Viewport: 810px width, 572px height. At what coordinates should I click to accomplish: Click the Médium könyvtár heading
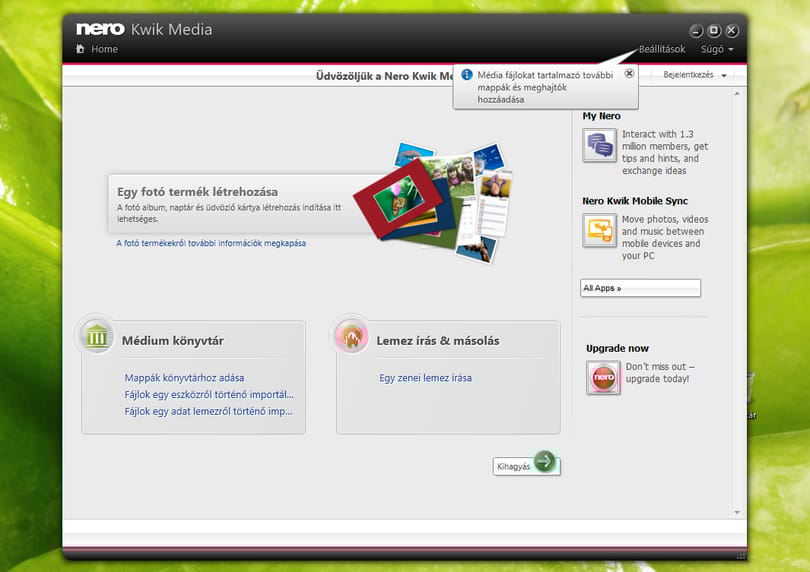coord(173,341)
